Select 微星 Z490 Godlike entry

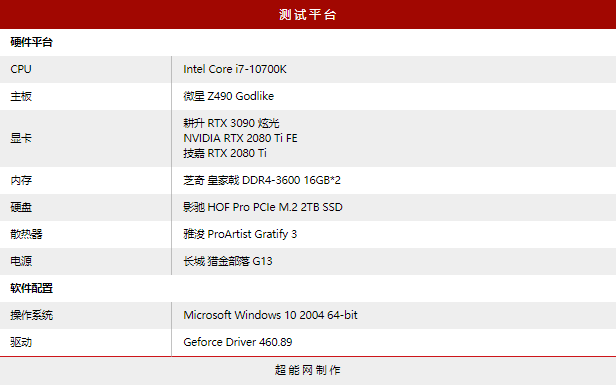pos(229,96)
